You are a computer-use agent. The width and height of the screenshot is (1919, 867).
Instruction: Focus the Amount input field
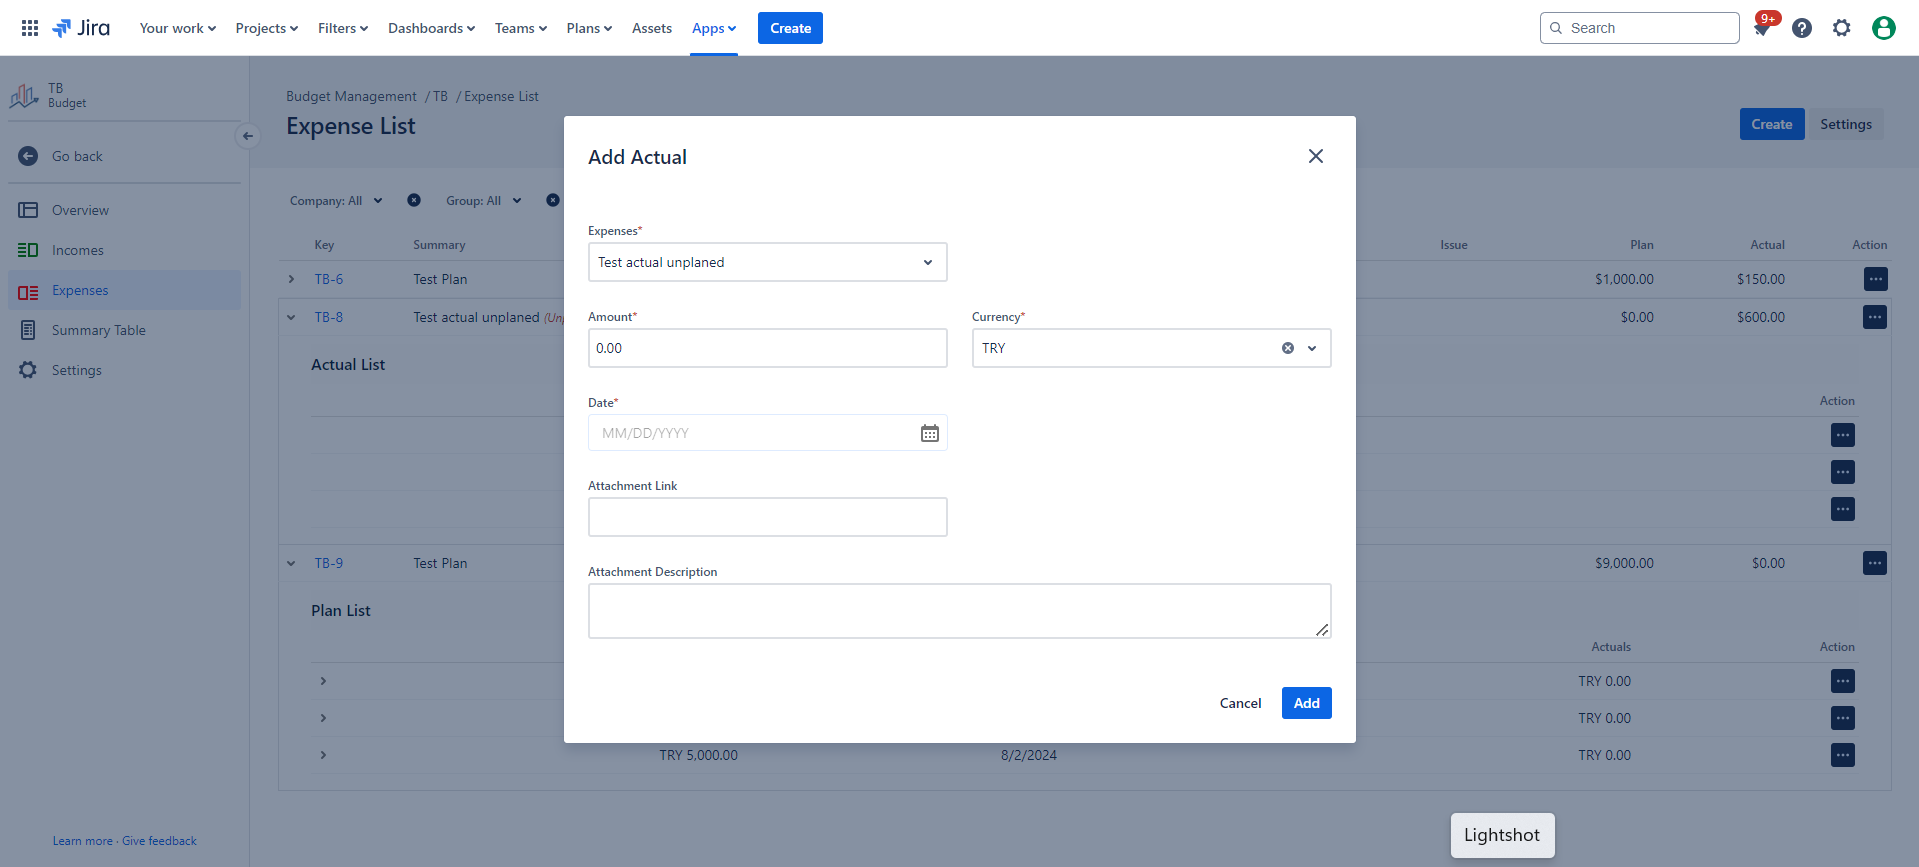pos(767,348)
